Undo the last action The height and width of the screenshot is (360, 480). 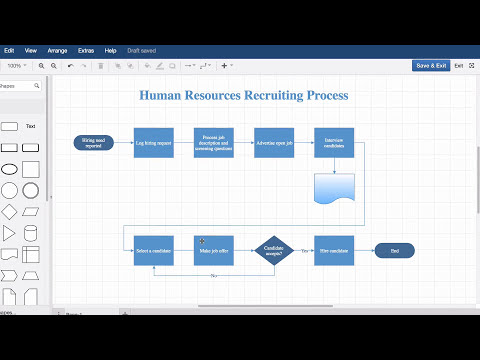tap(71, 66)
